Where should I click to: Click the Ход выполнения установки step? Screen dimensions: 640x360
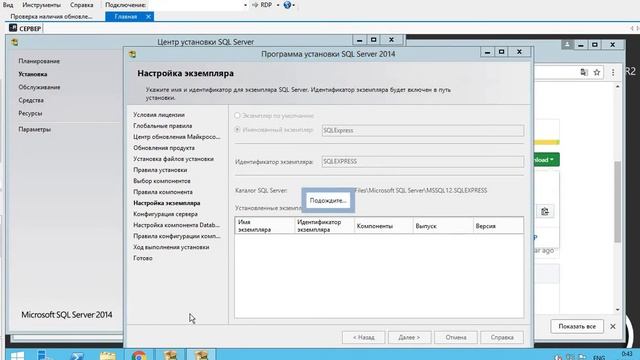[171, 247]
